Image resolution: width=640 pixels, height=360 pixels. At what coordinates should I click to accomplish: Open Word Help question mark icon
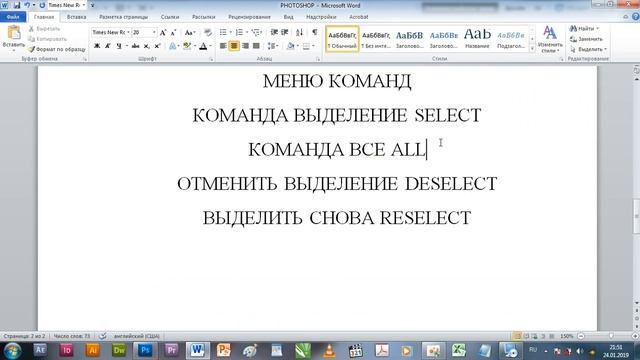tap(636, 17)
